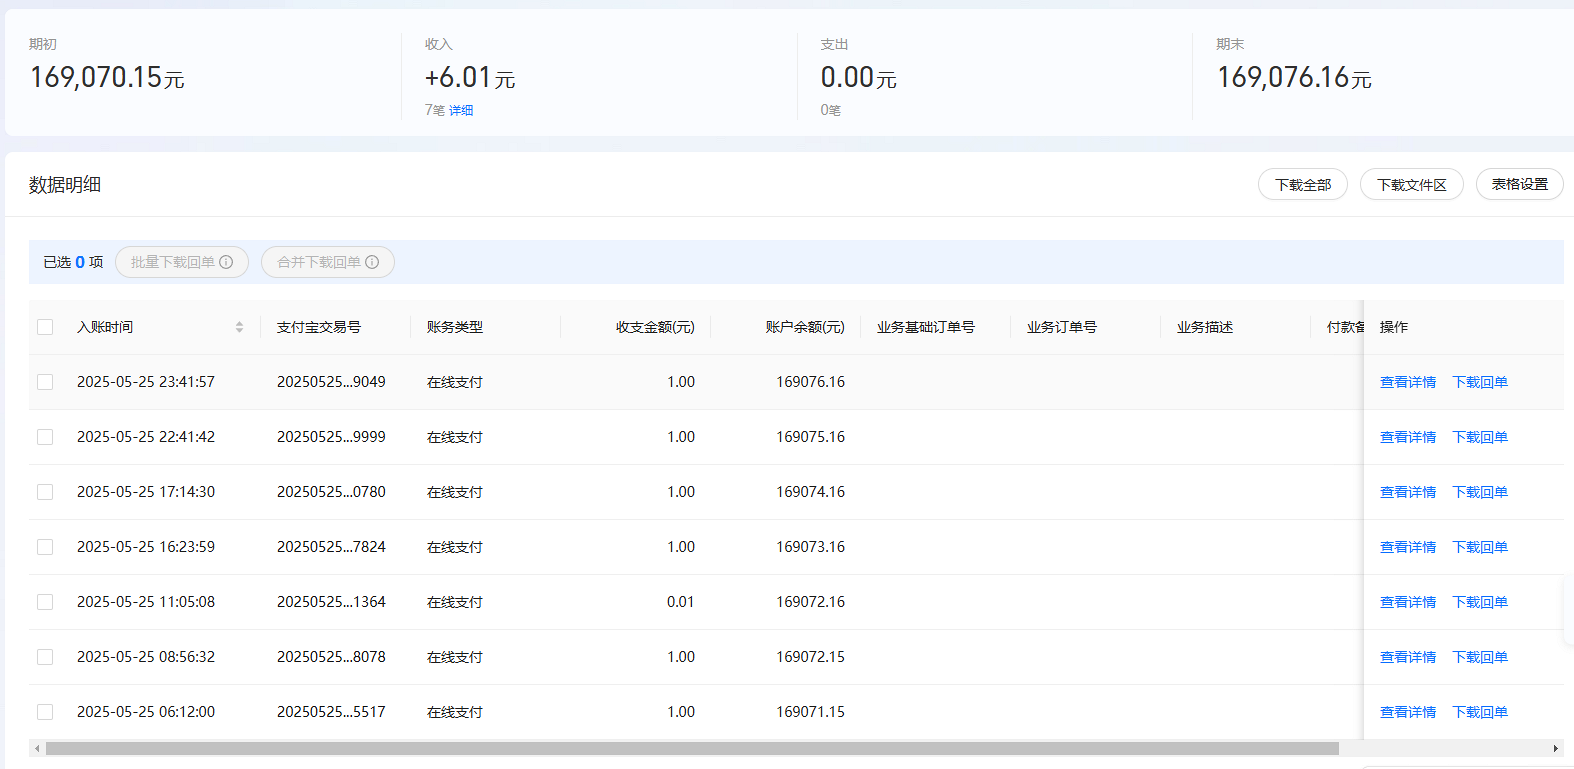The width and height of the screenshot is (1574, 769).
Task: Click transaction number 20250525...8078
Action: pyautogui.click(x=331, y=657)
